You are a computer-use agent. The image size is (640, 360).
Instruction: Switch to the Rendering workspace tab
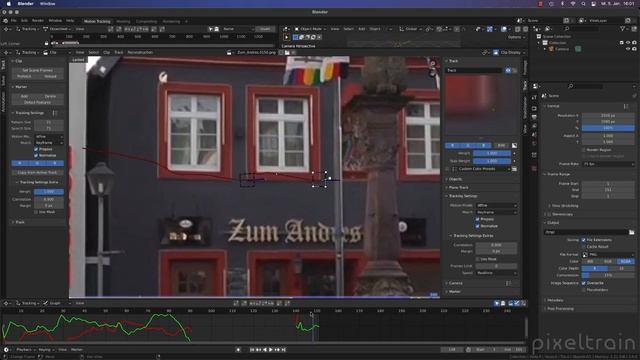pos(171,21)
